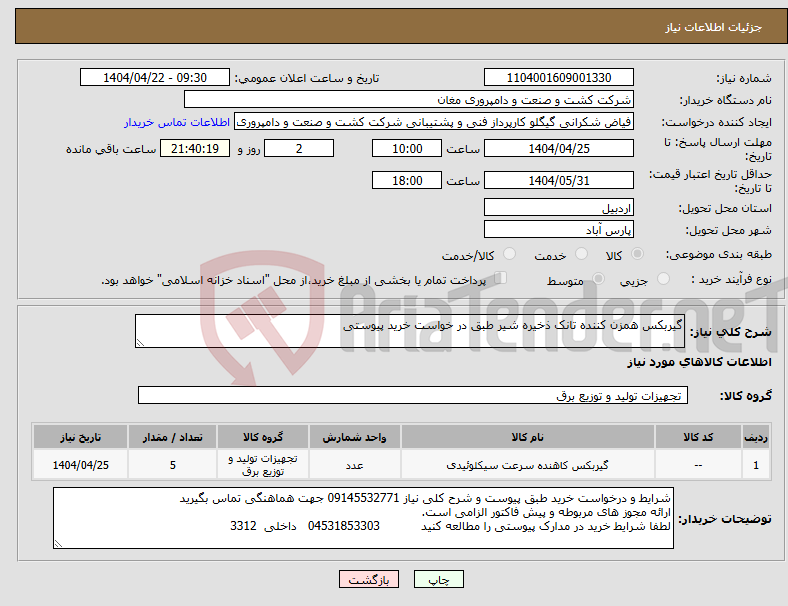Screen dimensions: 788x606
Task: Click the چاپ (print) button
Action: point(439,579)
